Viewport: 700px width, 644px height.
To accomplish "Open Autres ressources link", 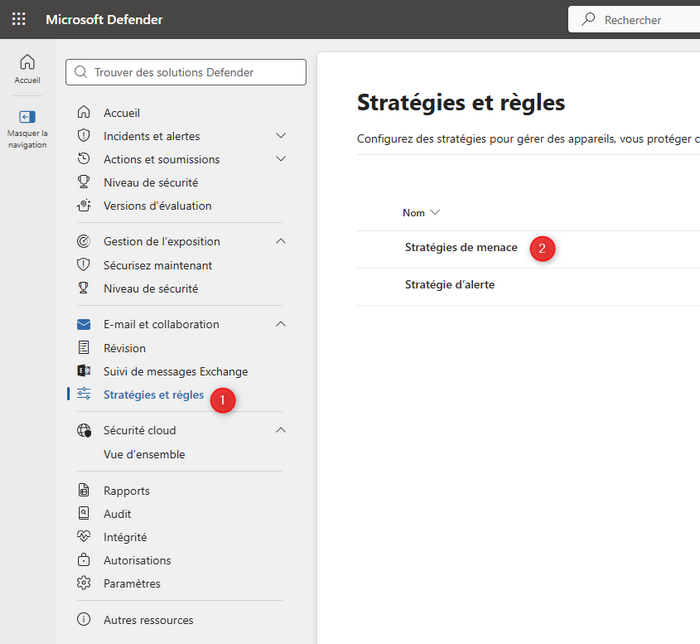I will click(149, 620).
